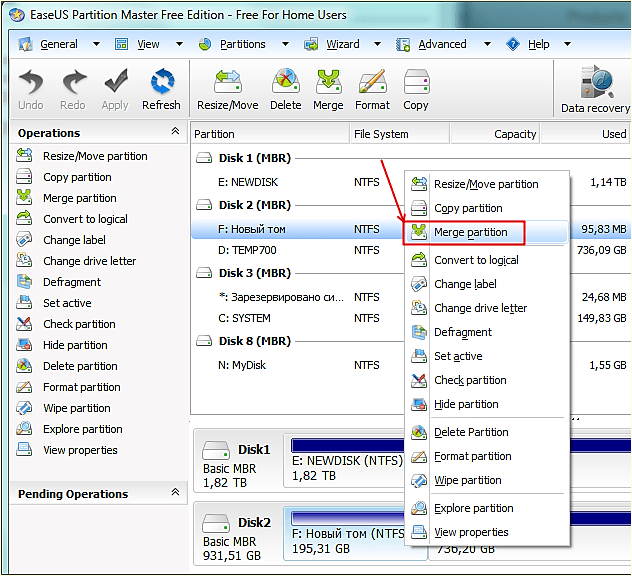Click Delete partition in Operations panel
This screenshot has height=576, width=632.
(67, 366)
